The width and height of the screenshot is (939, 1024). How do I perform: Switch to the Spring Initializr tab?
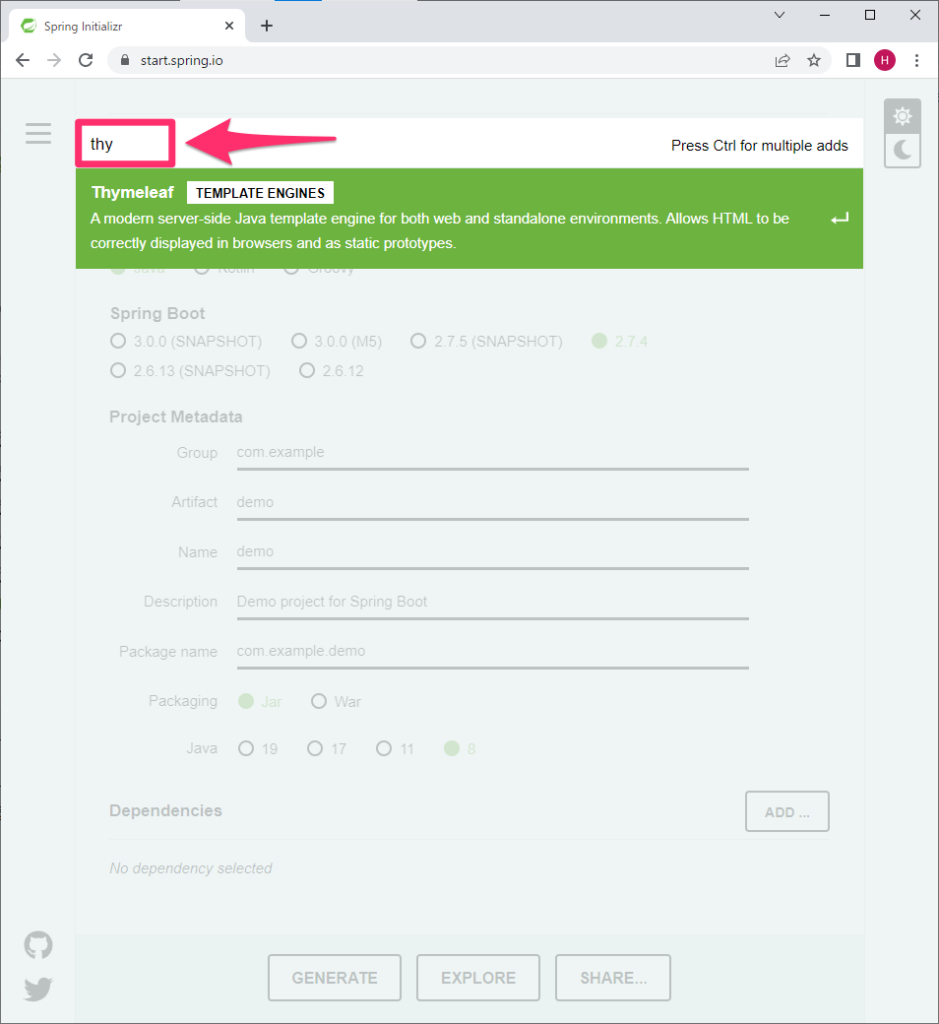pos(127,26)
